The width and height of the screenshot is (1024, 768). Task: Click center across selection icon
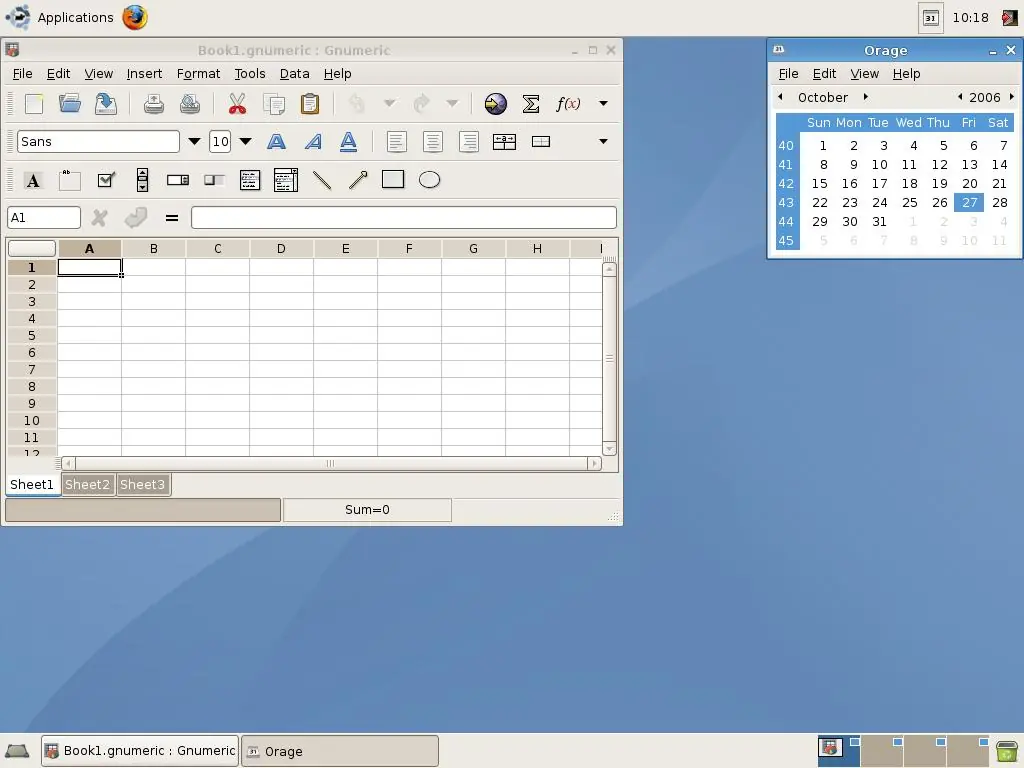(504, 142)
